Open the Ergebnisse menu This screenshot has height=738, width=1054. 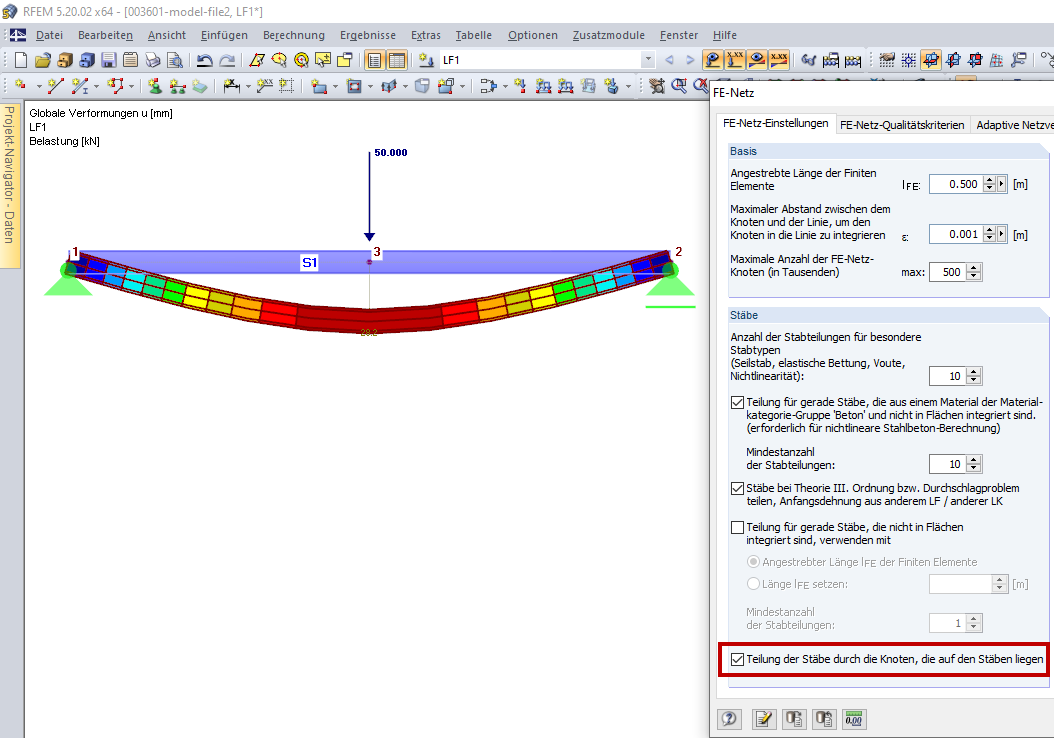[368, 35]
